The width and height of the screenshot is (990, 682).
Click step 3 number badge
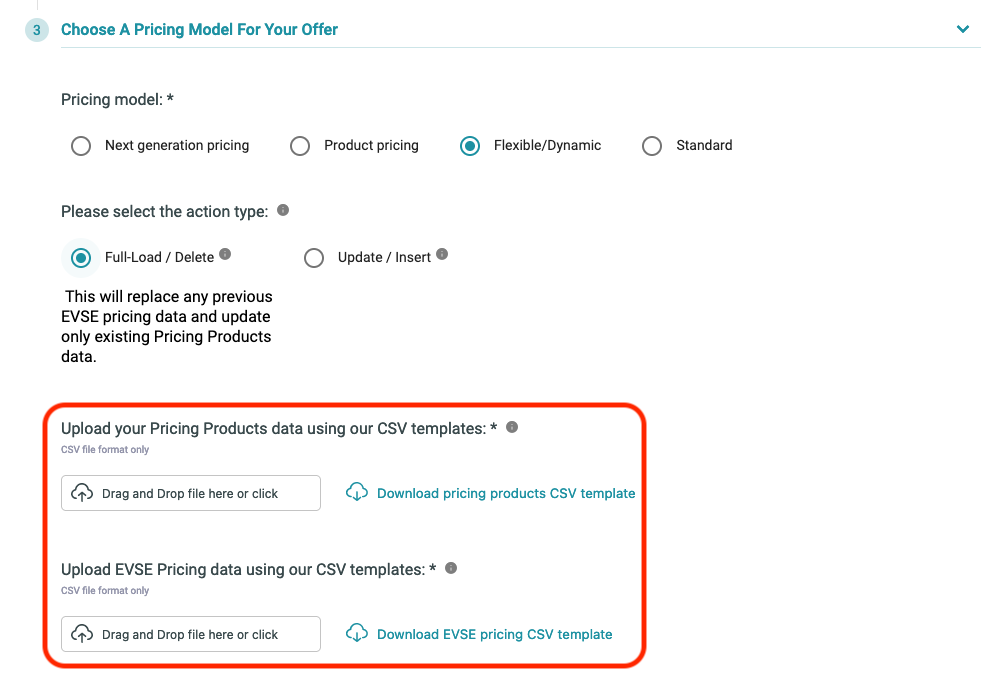point(37,30)
